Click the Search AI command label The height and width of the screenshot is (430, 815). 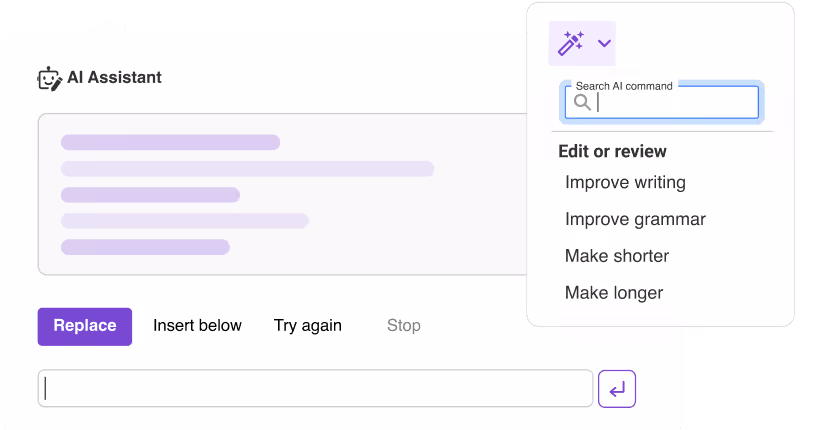pos(624,86)
